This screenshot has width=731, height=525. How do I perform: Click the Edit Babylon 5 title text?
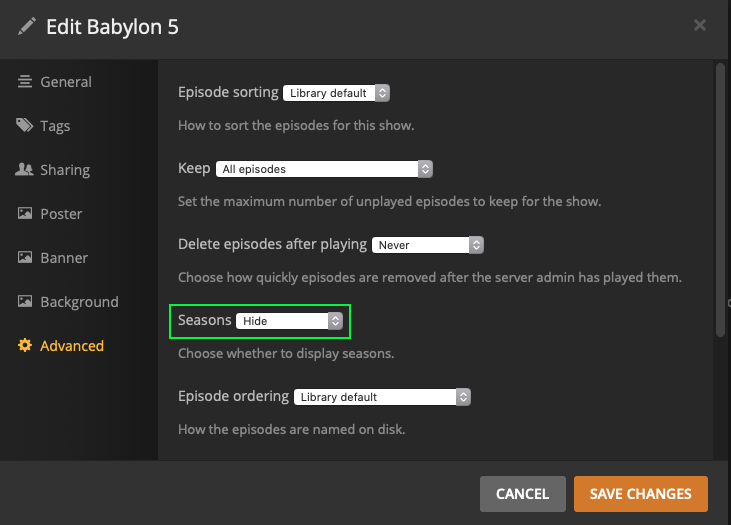click(112, 27)
